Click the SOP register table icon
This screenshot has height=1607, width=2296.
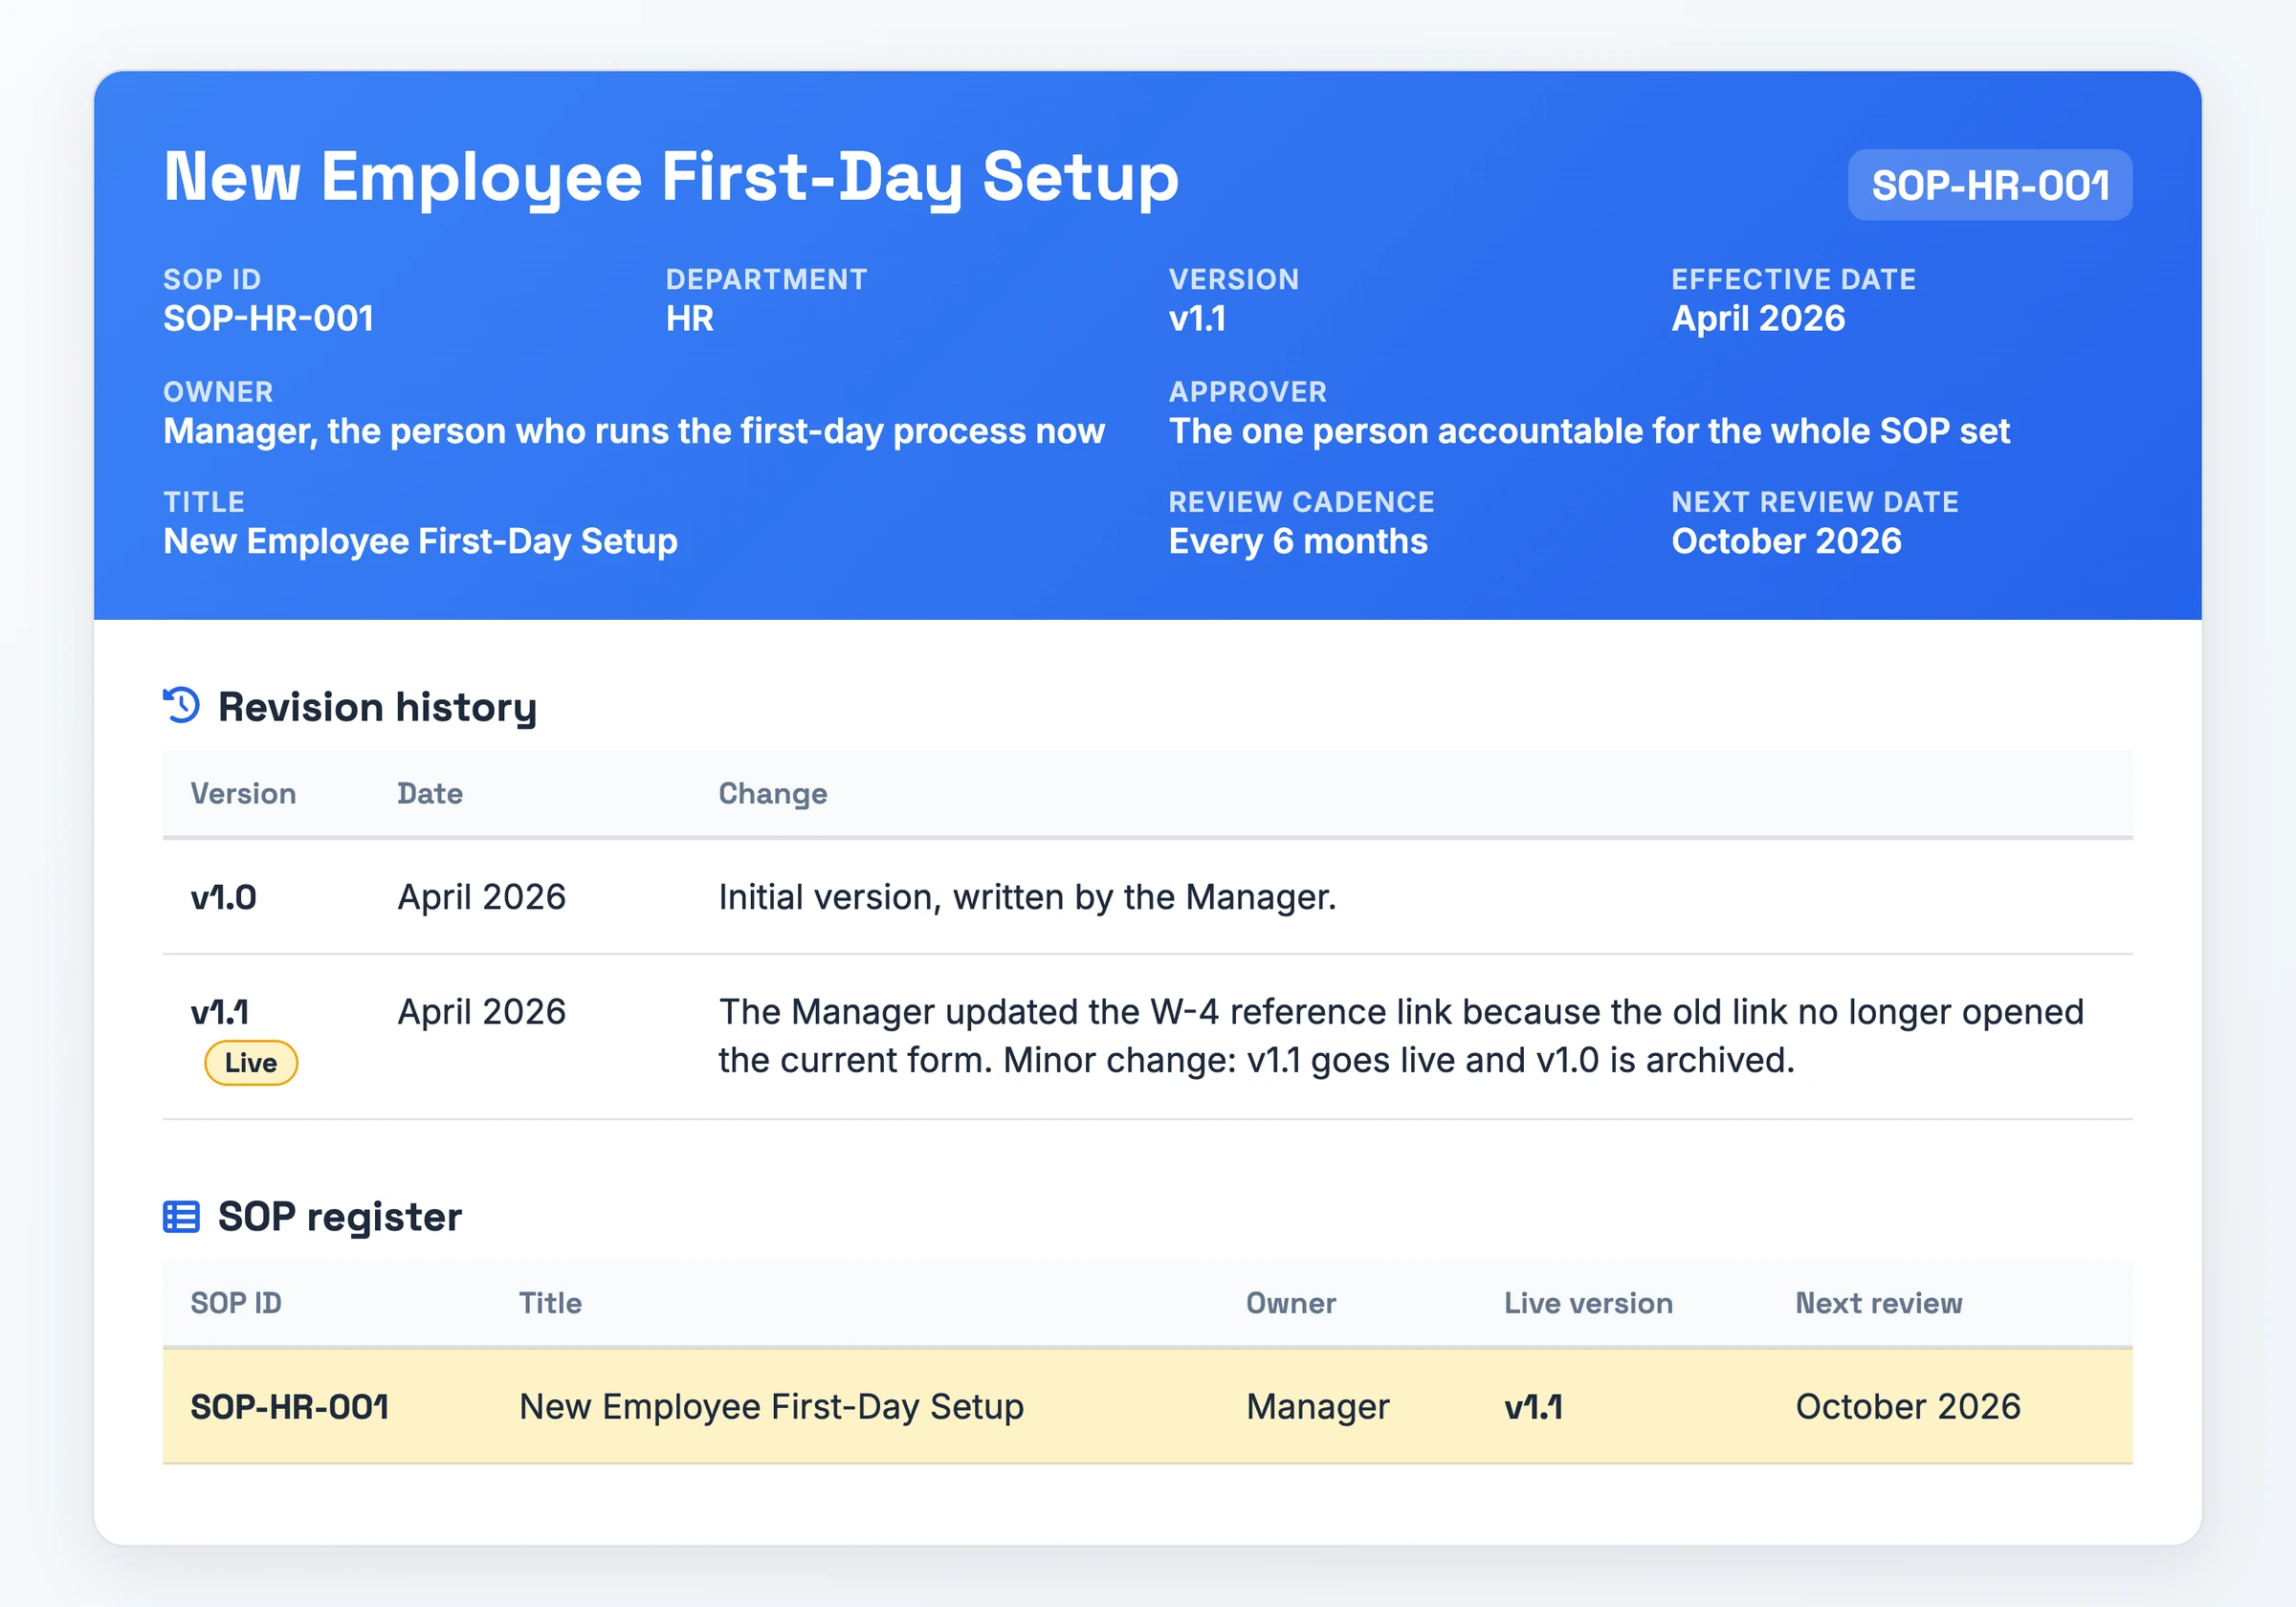(181, 1217)
